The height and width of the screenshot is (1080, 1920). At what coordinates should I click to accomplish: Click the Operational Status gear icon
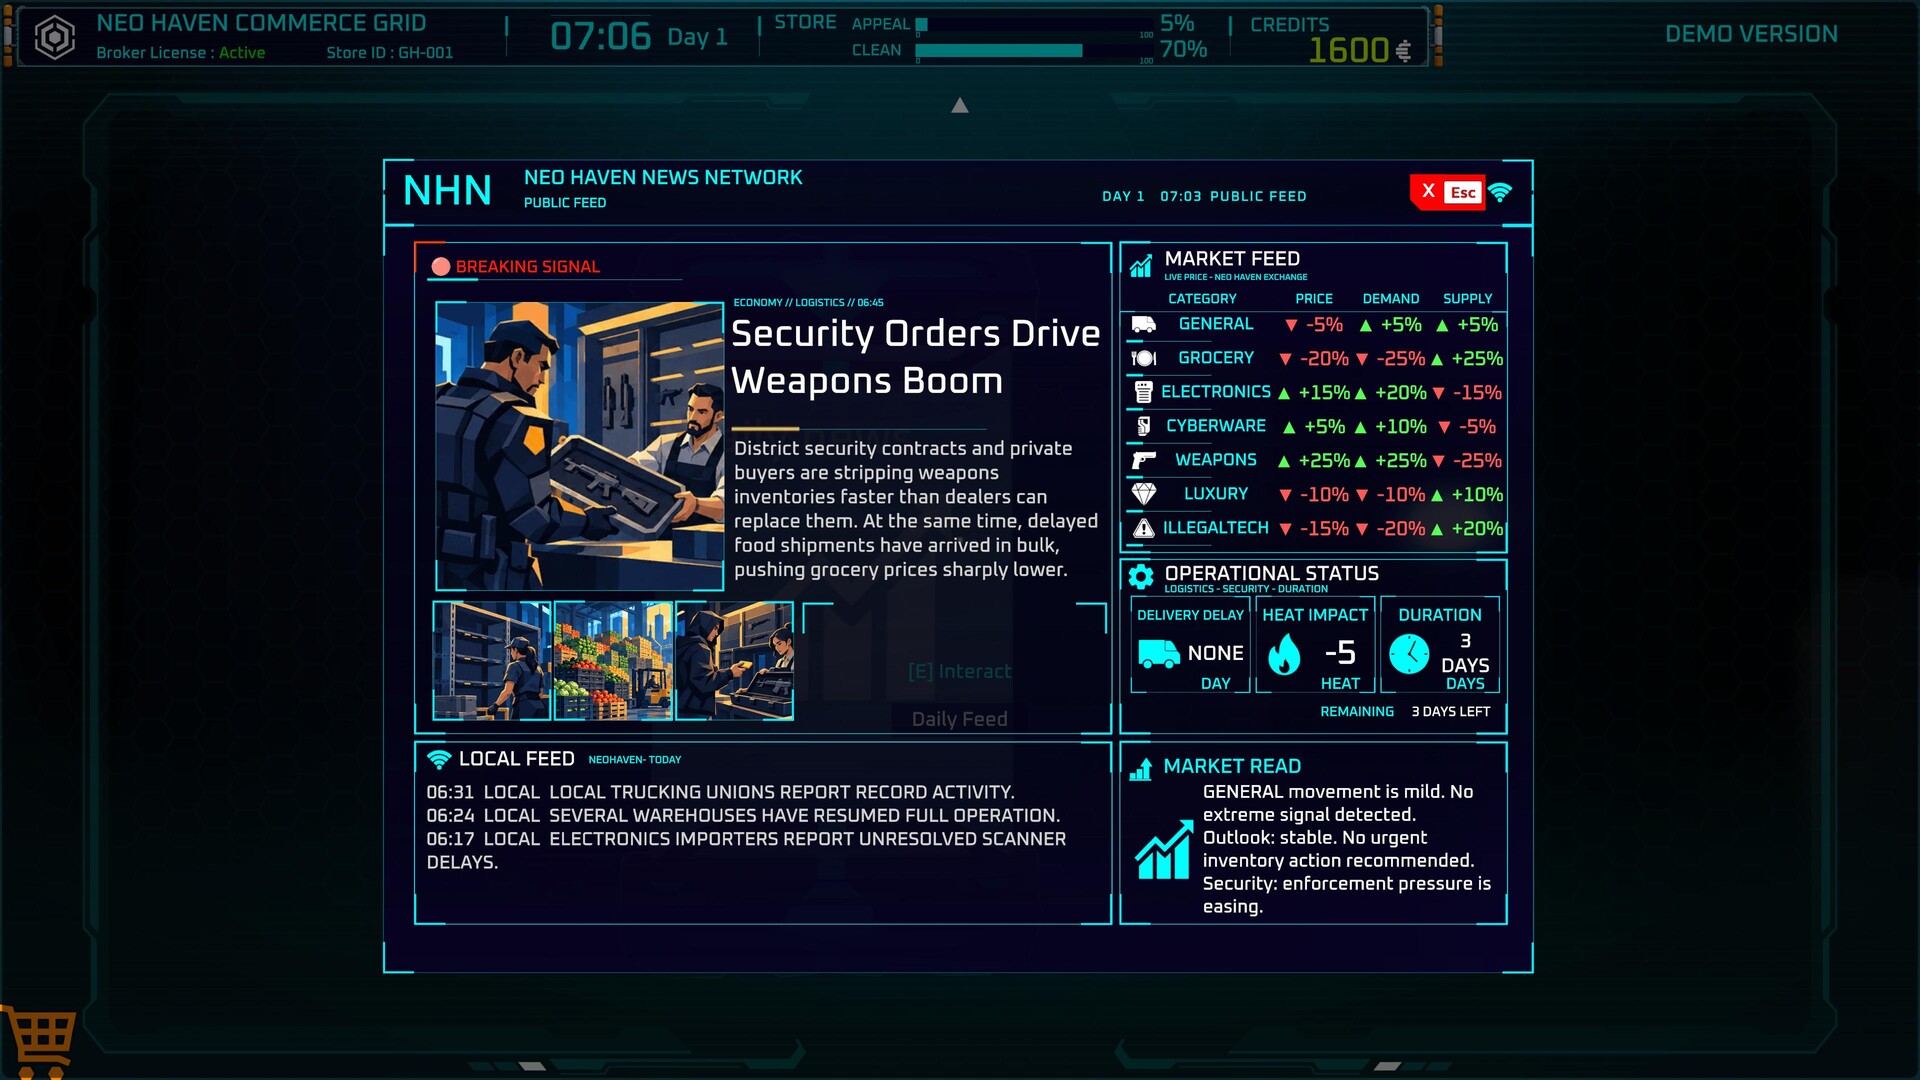(x=1141, y=576)
